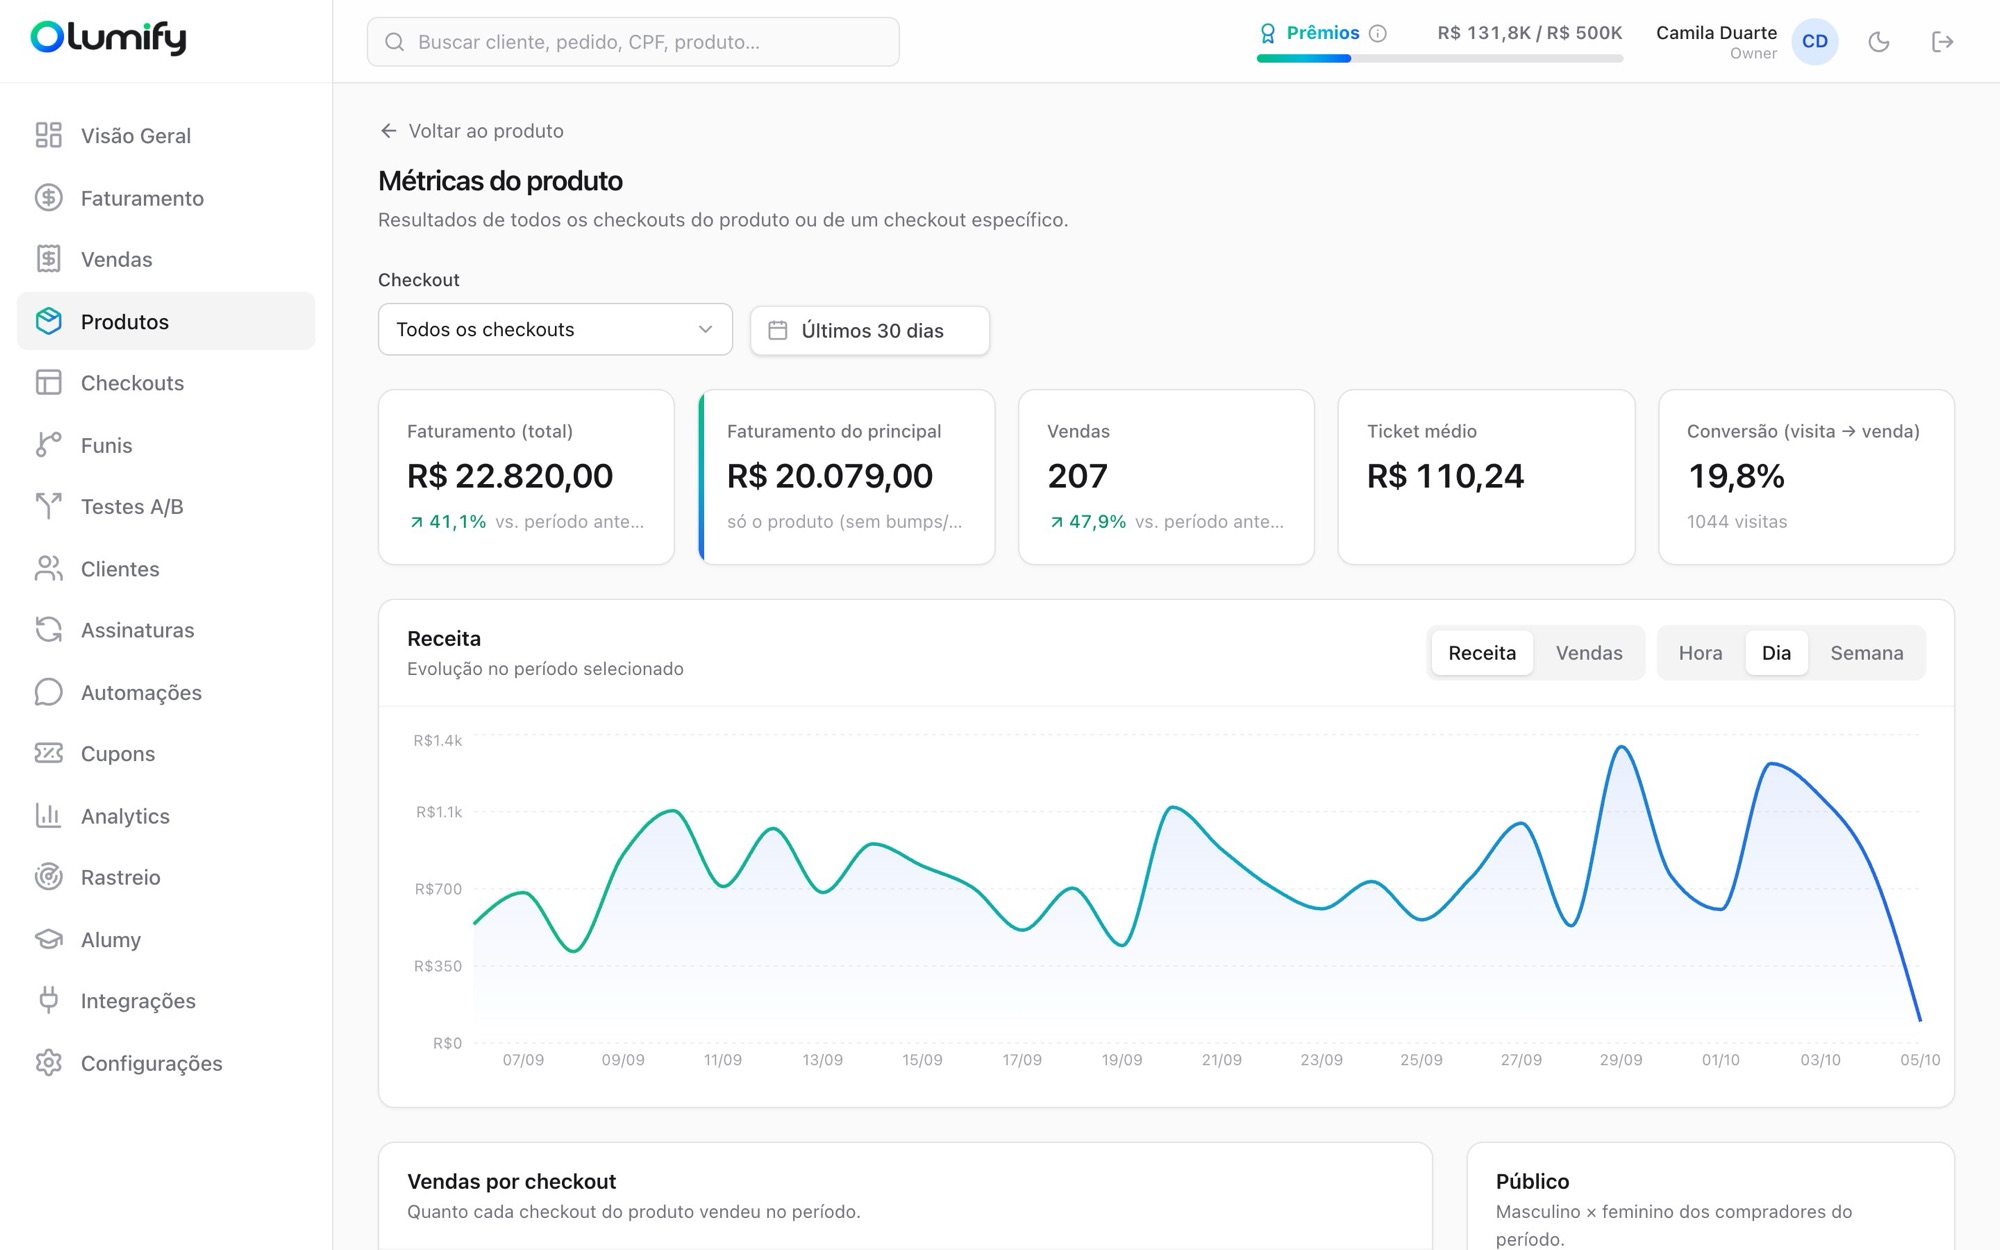Click the Assinaturas refresh icon
This screenshot has height=1250, width=2000.
(x=48, y=630)
